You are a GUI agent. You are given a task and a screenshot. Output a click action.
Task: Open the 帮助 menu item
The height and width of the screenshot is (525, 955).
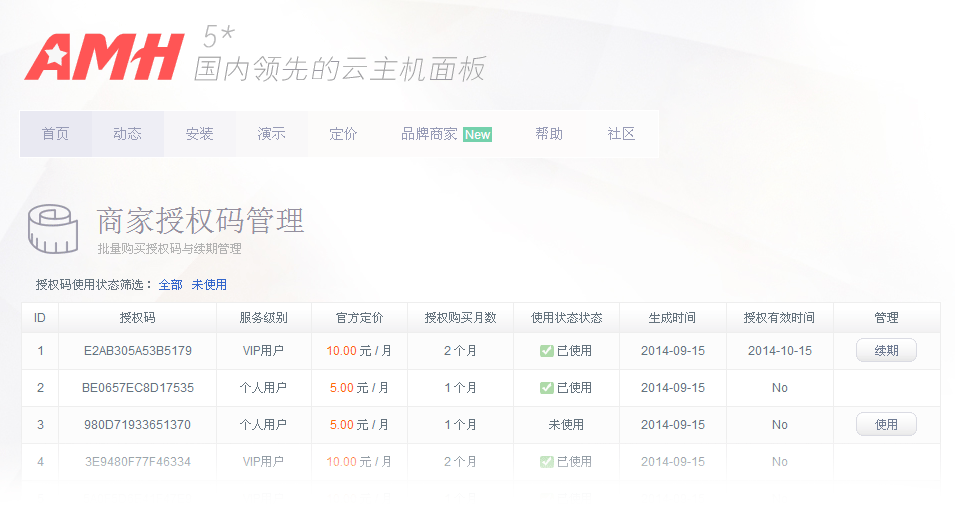549,134
